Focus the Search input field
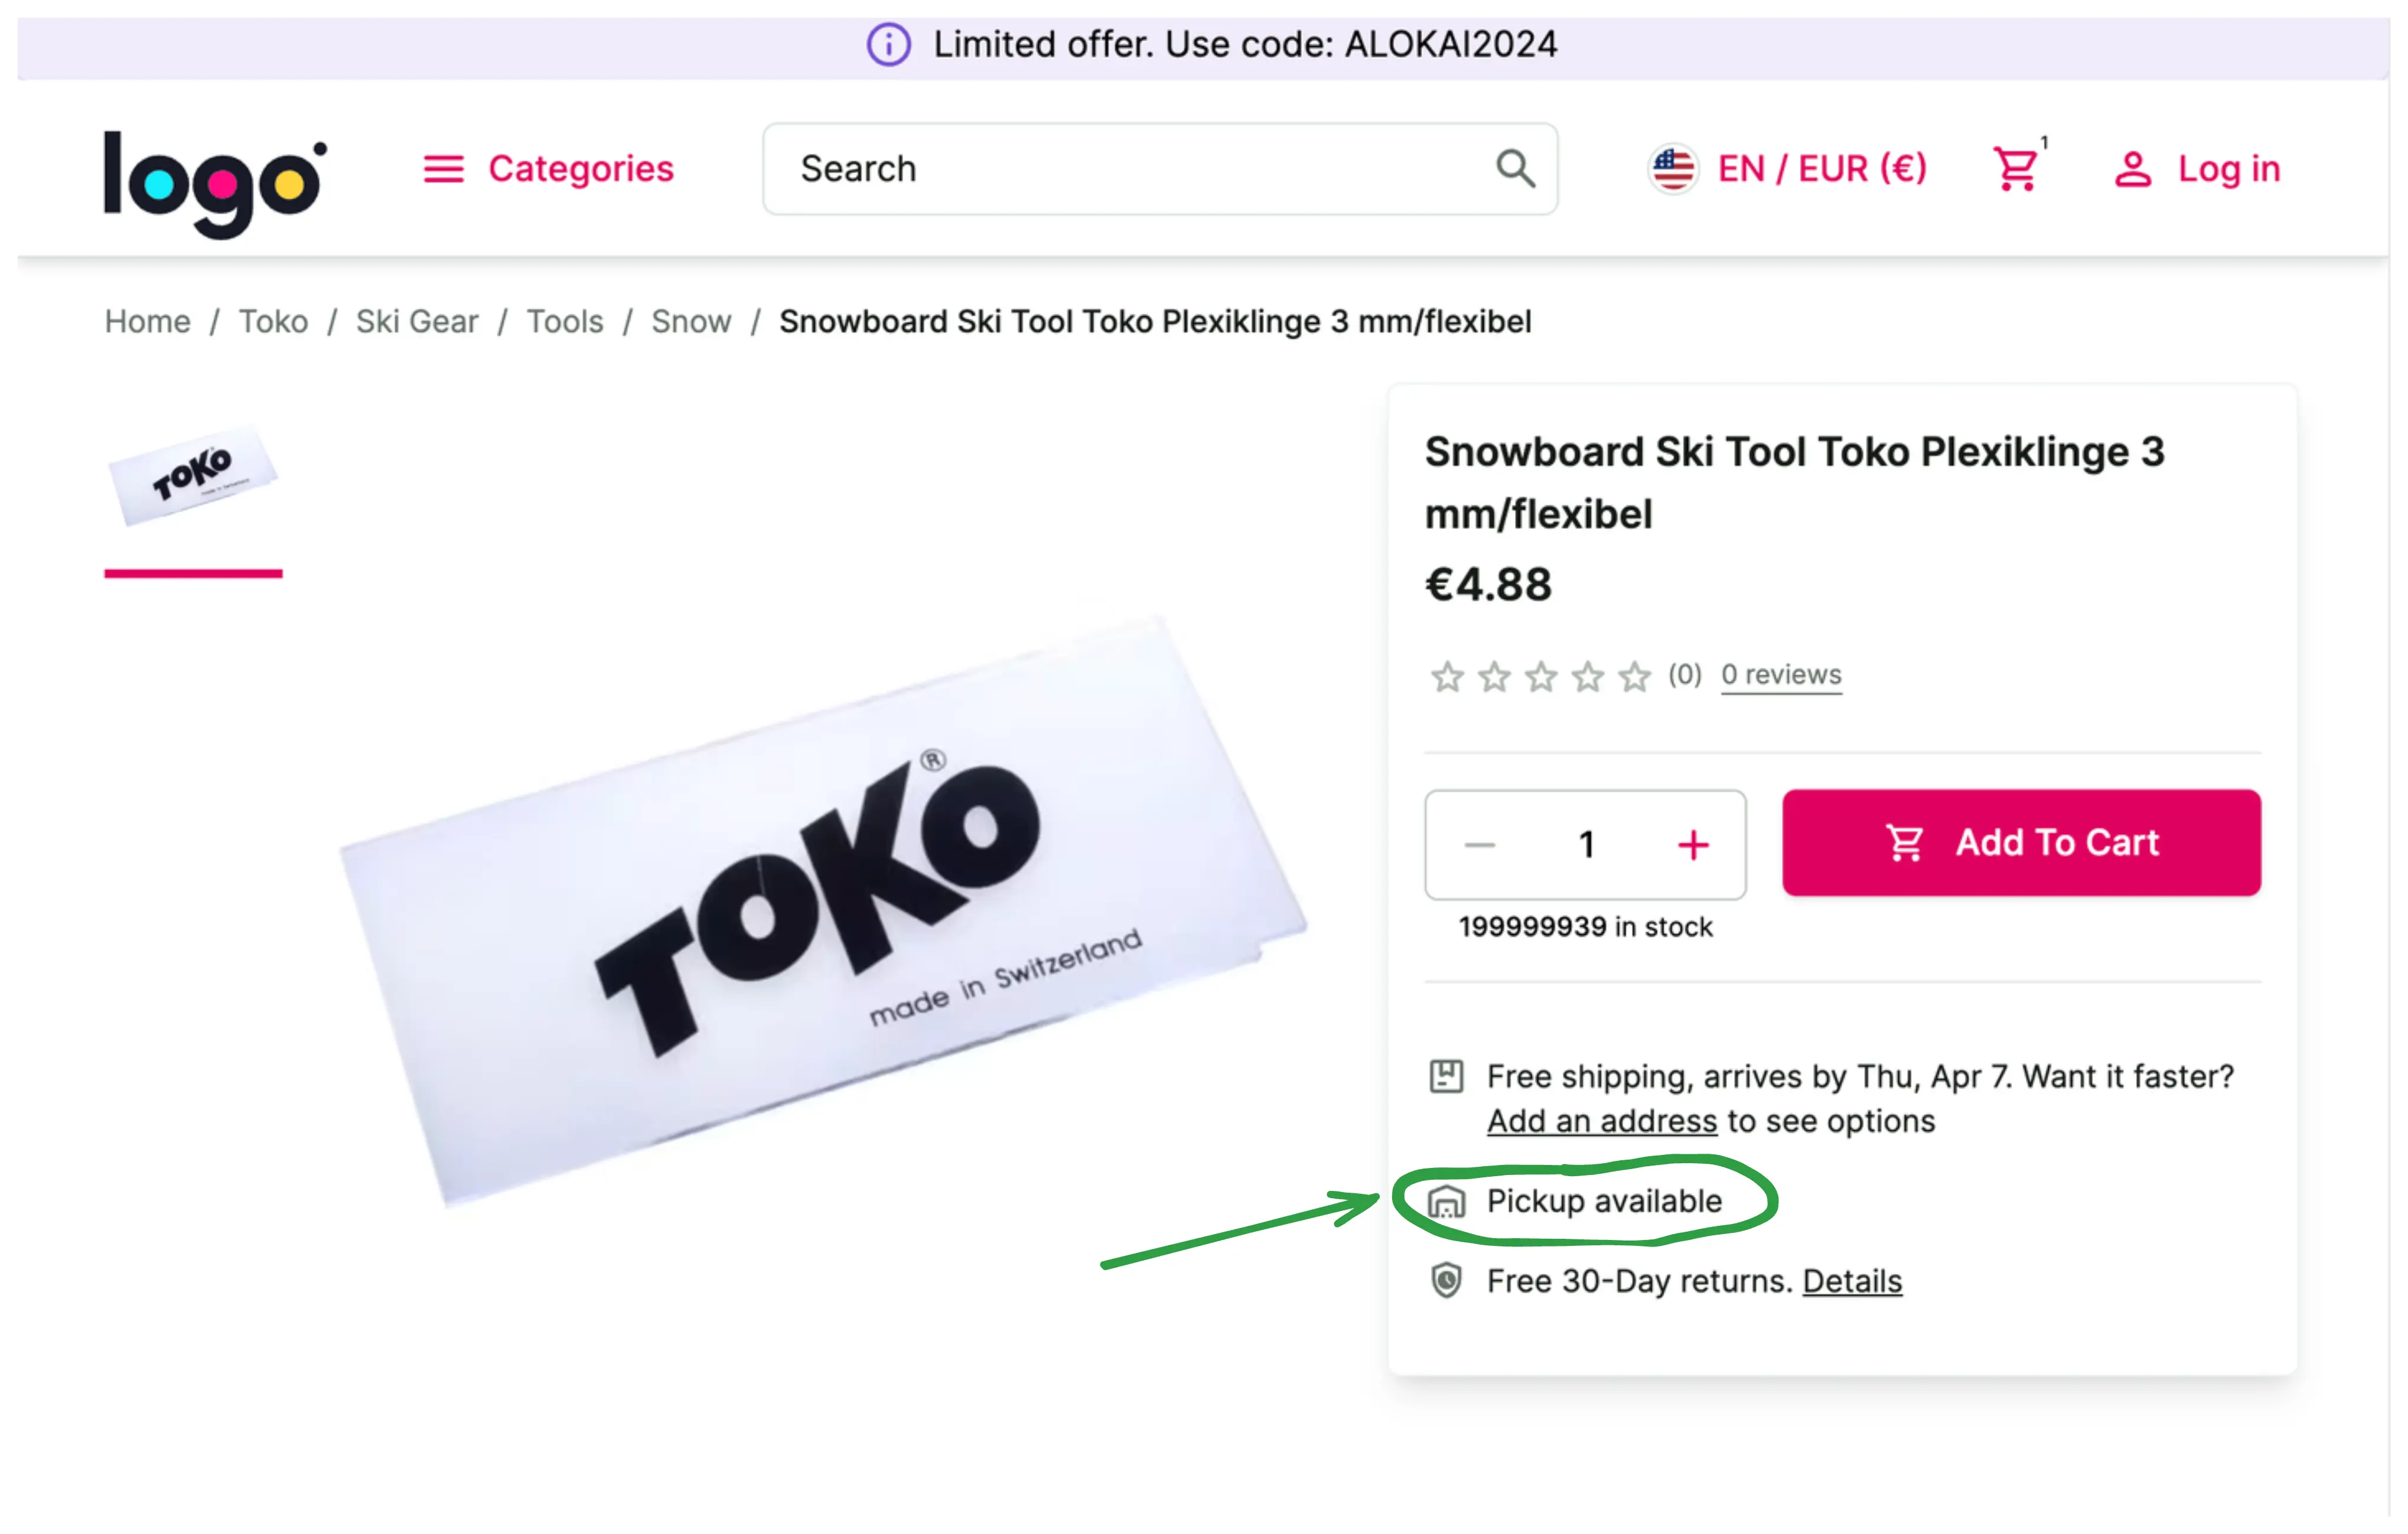2408x1534 pixels. tap(1130, 169)
